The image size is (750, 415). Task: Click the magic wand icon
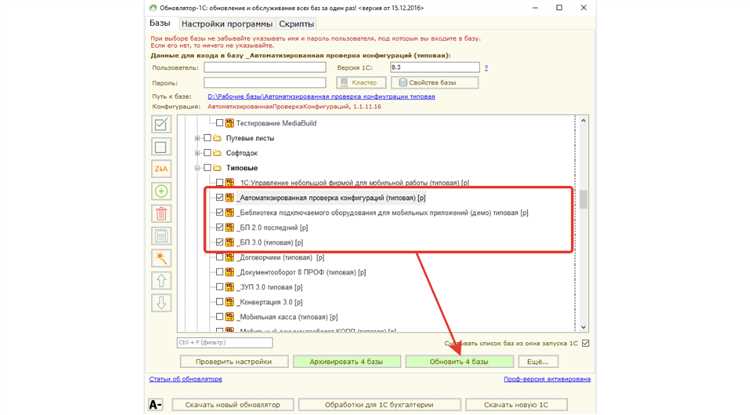161,258
